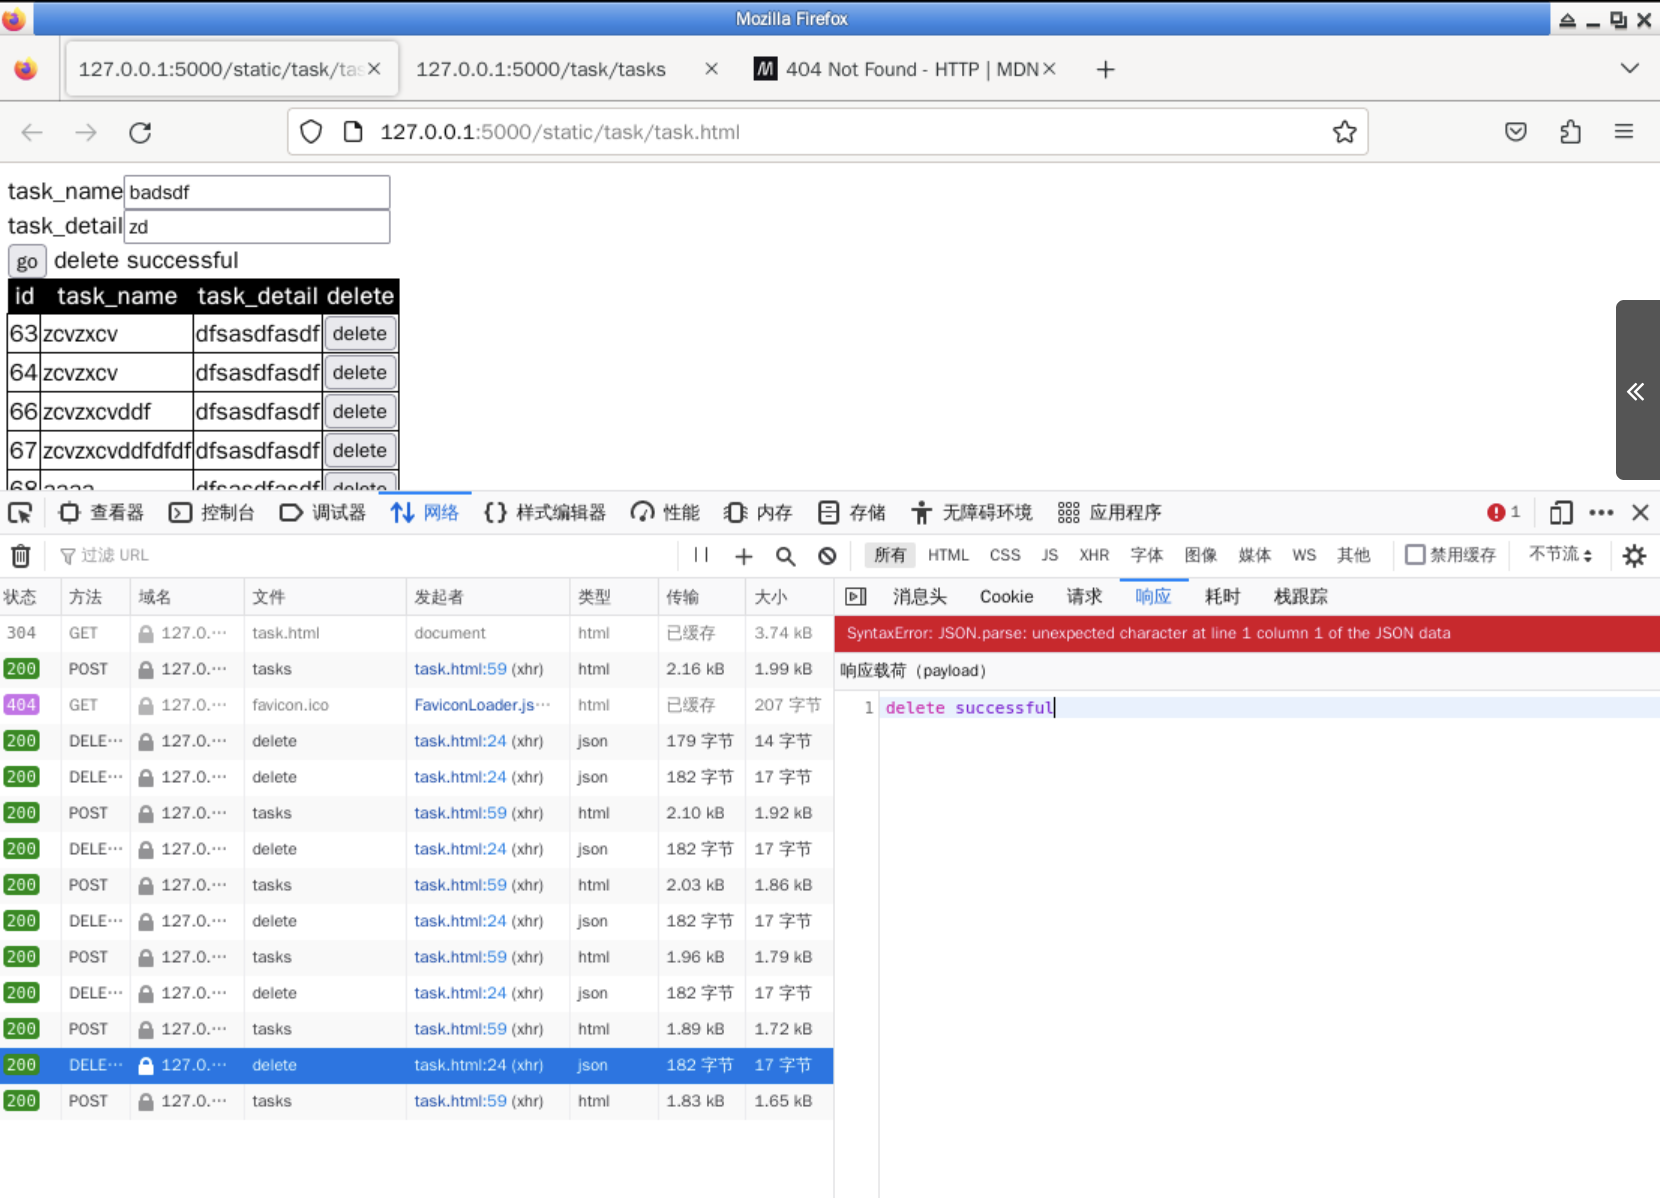Delete task row with id 67
The height and width of the screenshot is (1198, 1660).
360,451
